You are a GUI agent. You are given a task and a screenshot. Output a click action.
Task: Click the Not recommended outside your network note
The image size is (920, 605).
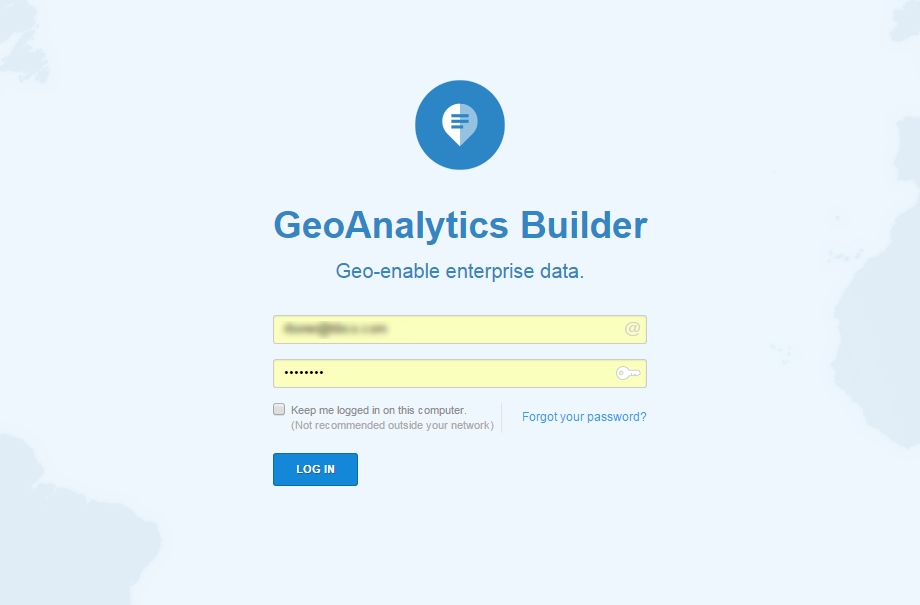392,425
